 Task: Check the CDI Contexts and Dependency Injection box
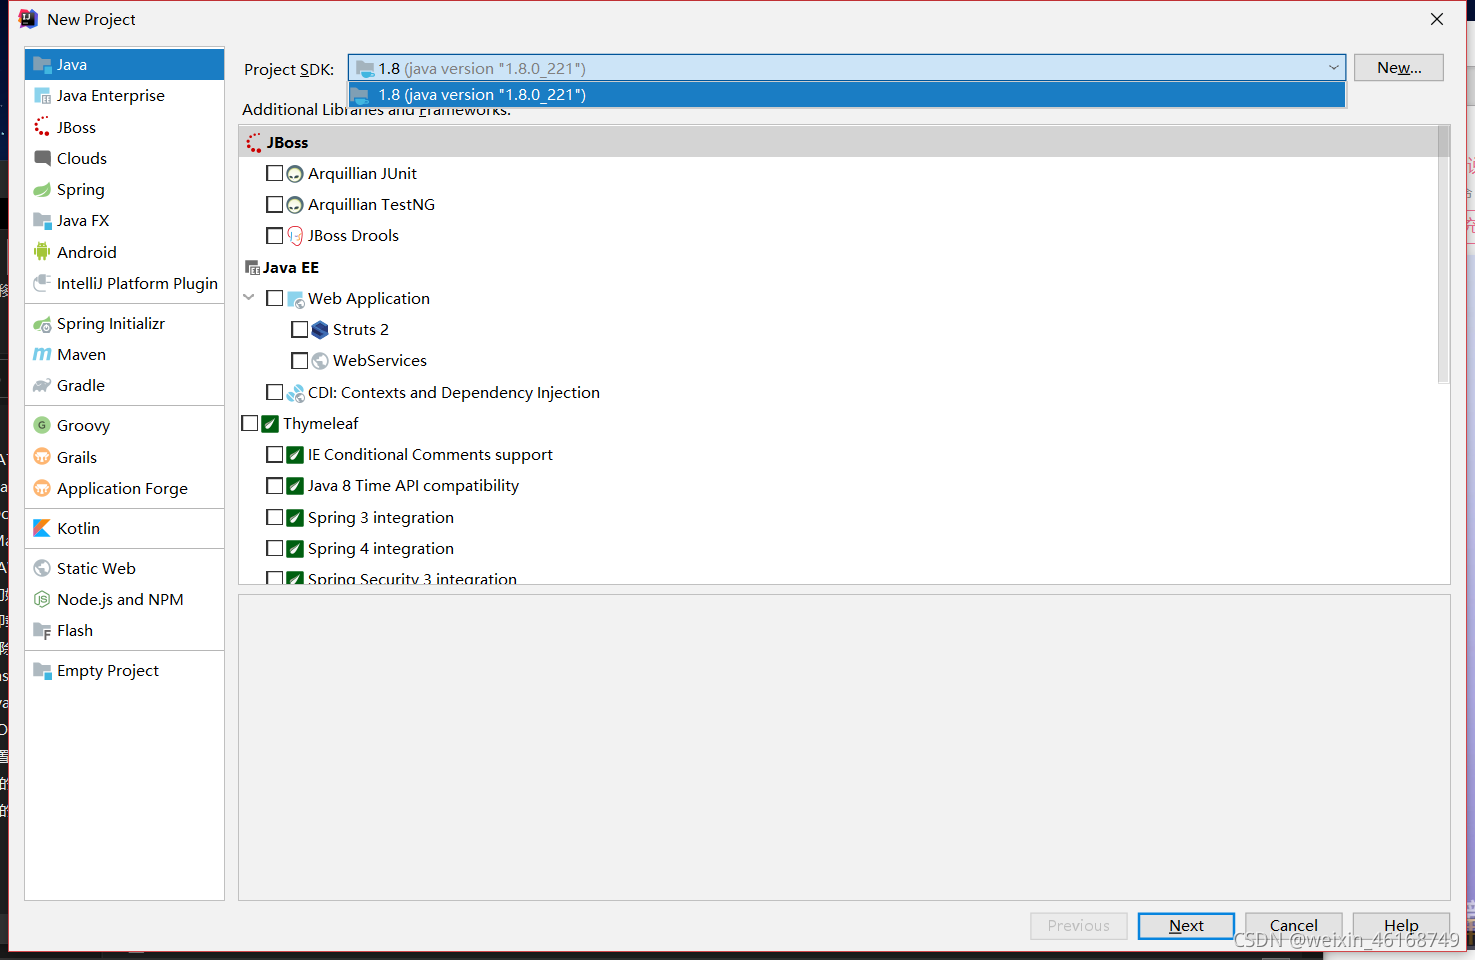(275, 392)
